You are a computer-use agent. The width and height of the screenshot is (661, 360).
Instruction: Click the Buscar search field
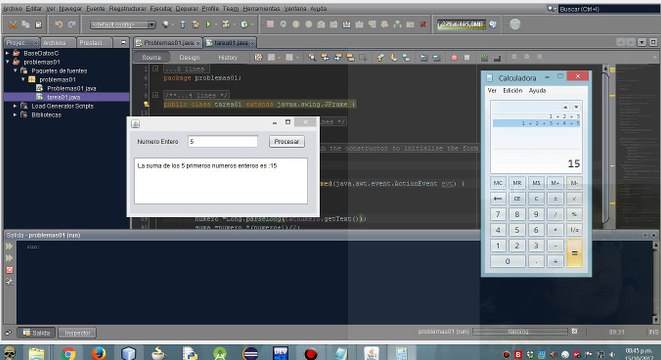(x=609, y=9)
